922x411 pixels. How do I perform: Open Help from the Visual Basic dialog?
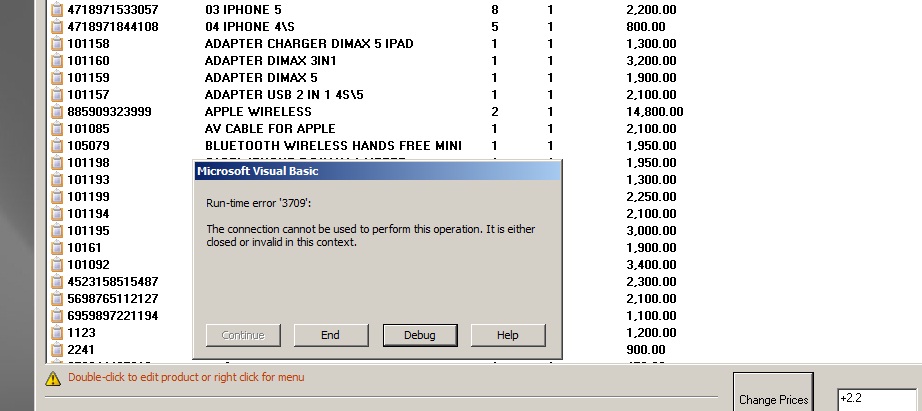(x=508, y=335)
